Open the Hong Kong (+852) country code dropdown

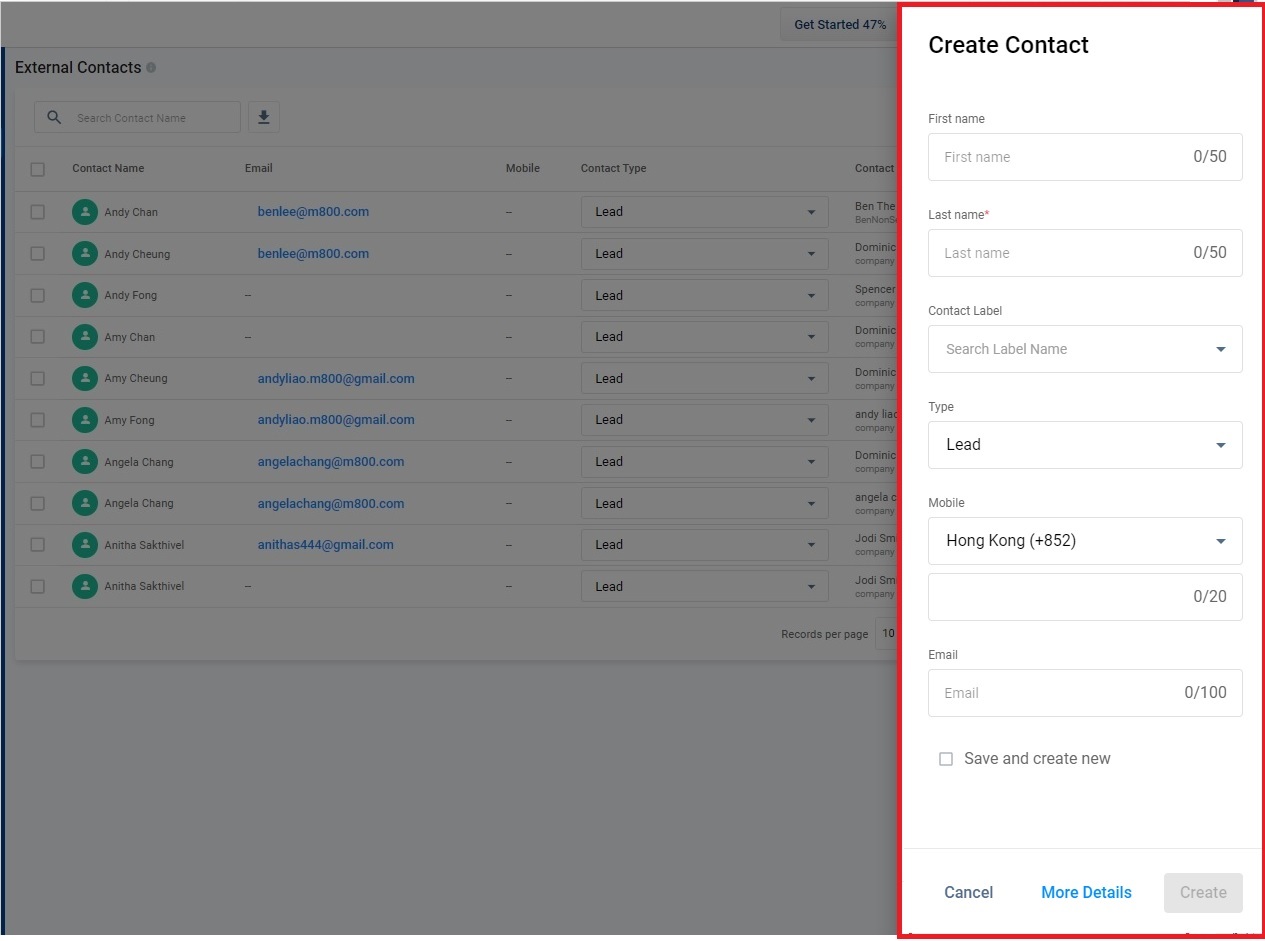click(x=1084, y=541)
